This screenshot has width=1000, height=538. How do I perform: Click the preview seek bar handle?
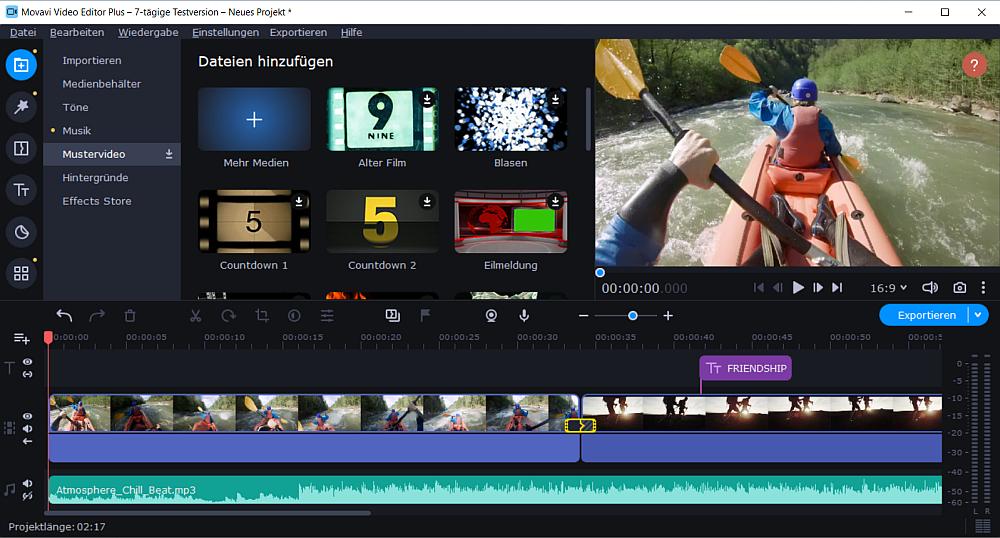[x=599, y=273]
